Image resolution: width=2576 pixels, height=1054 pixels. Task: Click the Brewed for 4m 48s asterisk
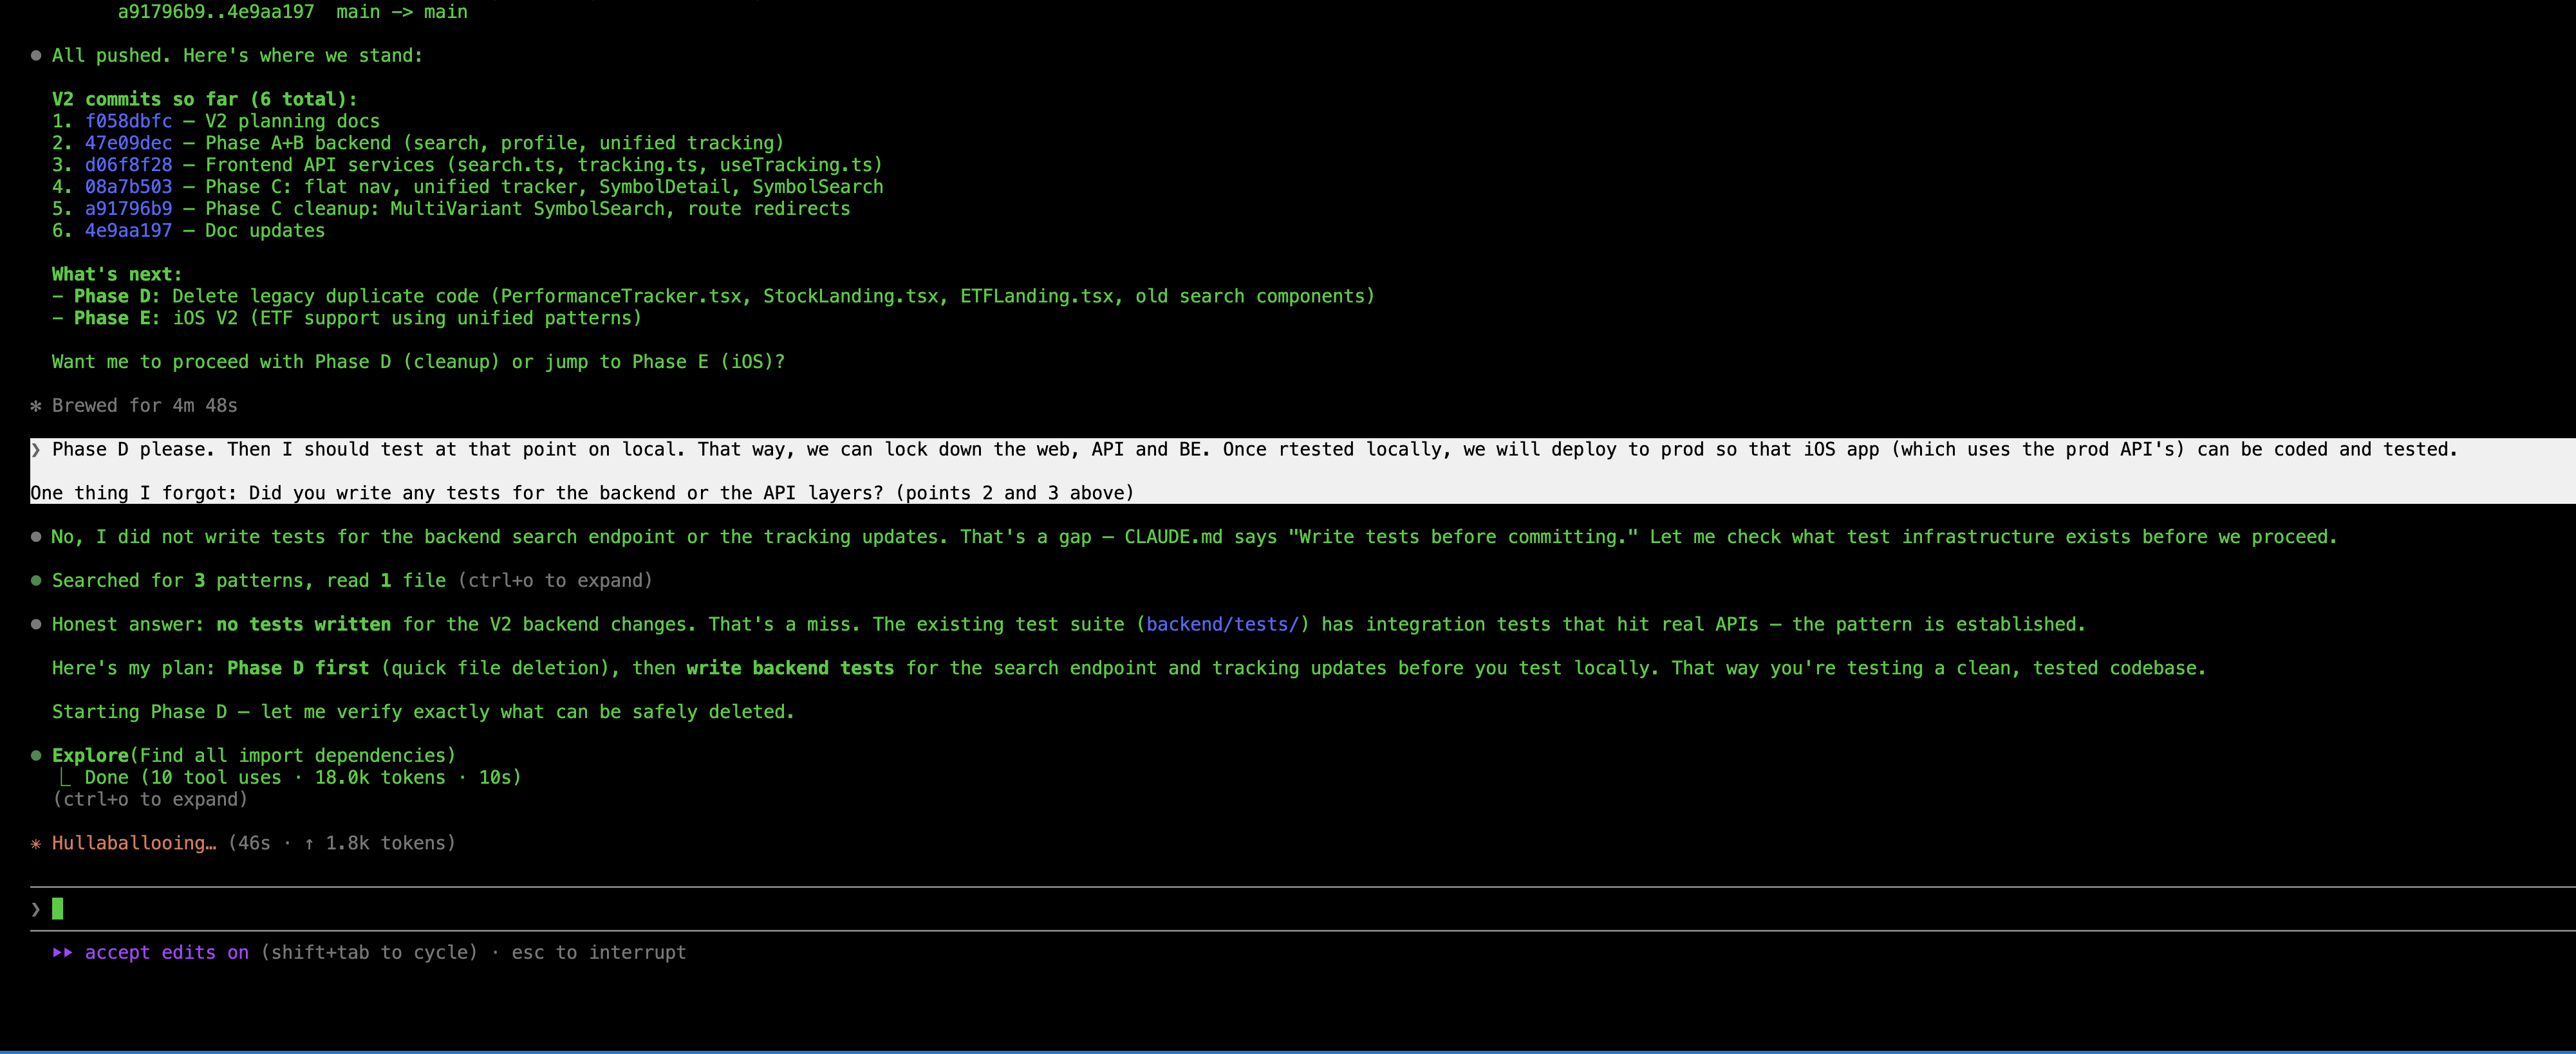pyautogui.click(x=36, y=406)
